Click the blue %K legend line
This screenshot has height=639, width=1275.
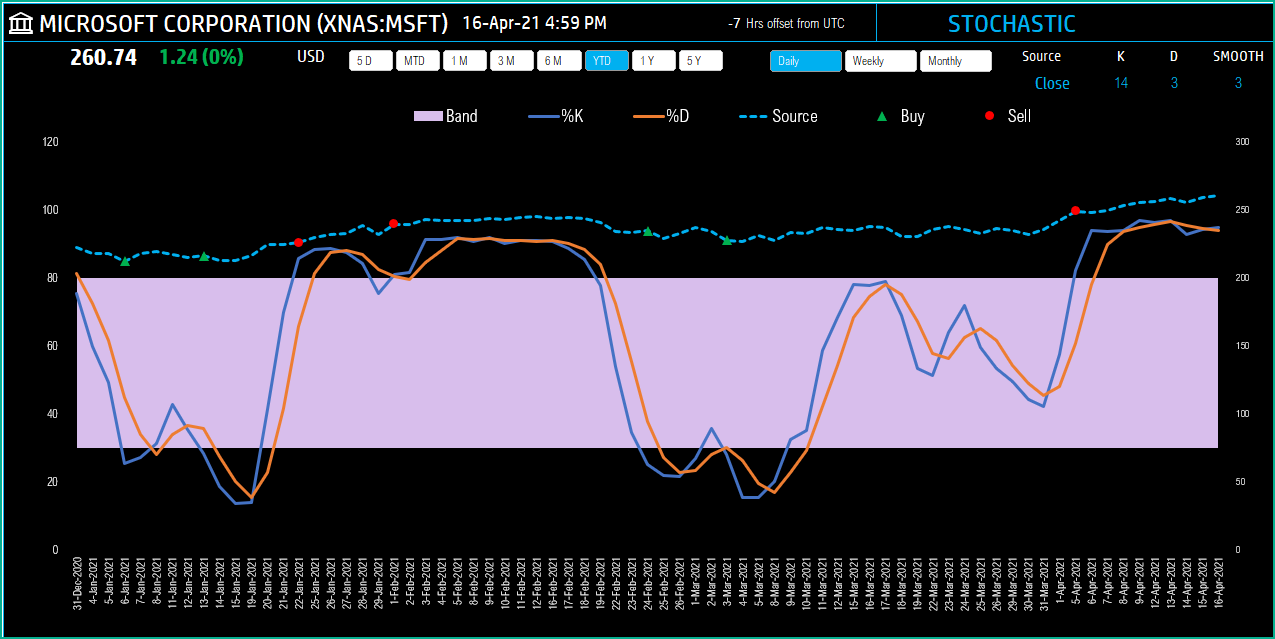coord(542,116)
